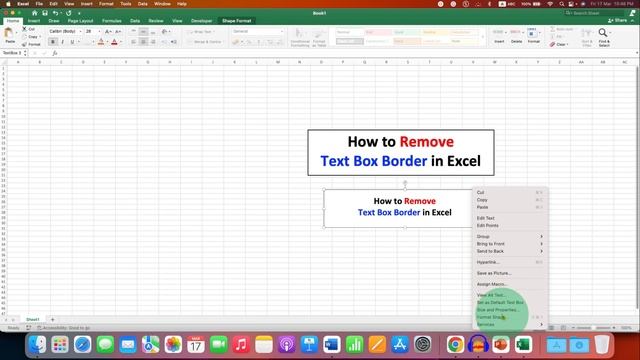The image size is (640, 360).
Task: Click the Paste clipboard icon in ribbon
Action: click(9, 34)
